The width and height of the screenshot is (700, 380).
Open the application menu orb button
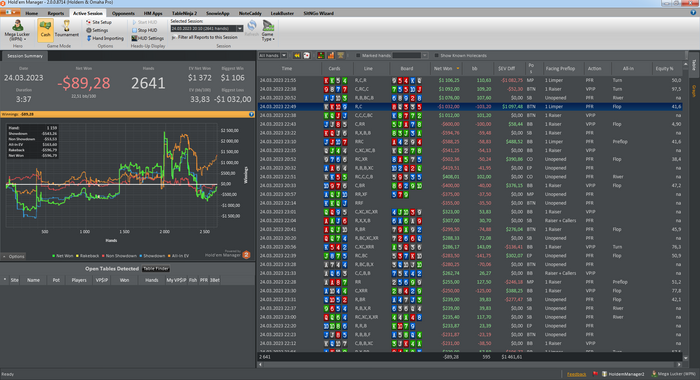(11, 13)
